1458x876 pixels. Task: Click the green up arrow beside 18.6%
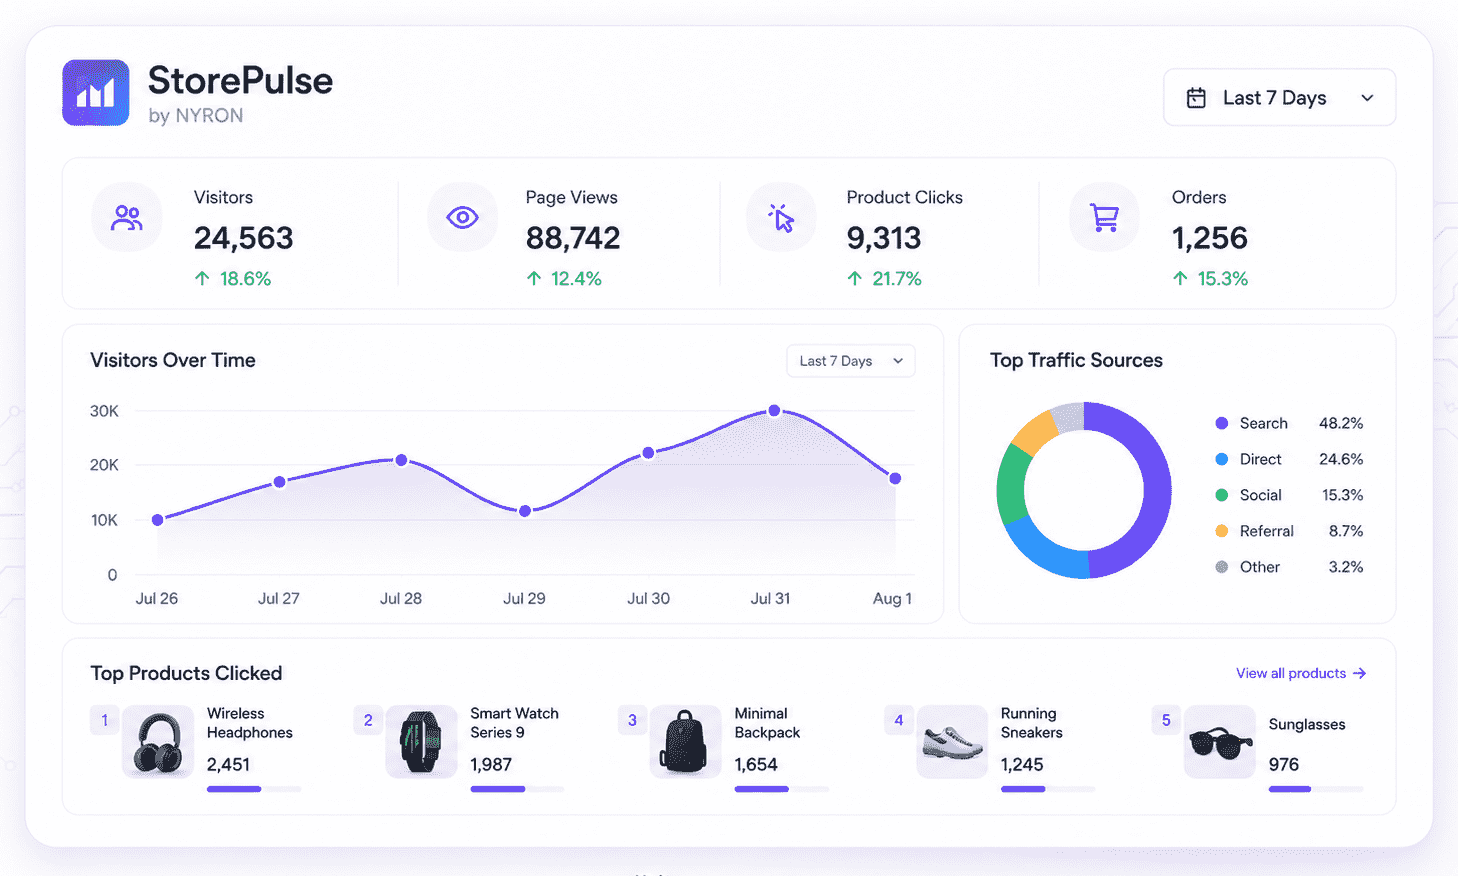pyautogui.click(x=202, y=279)
